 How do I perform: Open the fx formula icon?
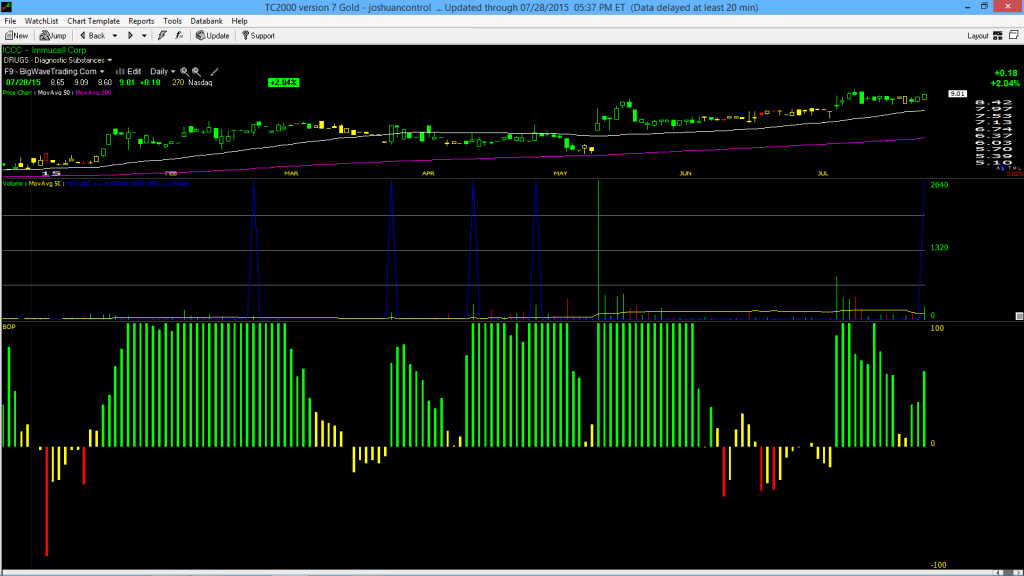179,36
